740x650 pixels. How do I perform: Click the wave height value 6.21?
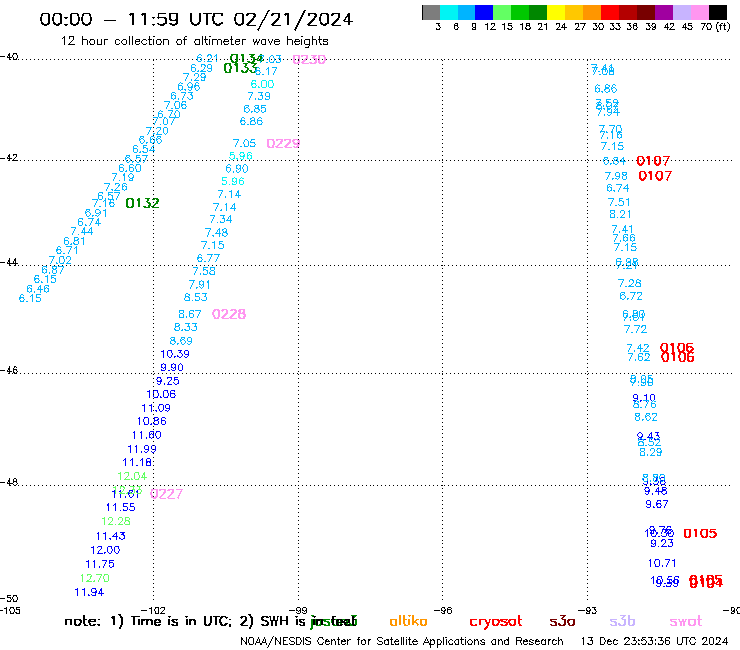pyautogui.click(x=207, y=58)
